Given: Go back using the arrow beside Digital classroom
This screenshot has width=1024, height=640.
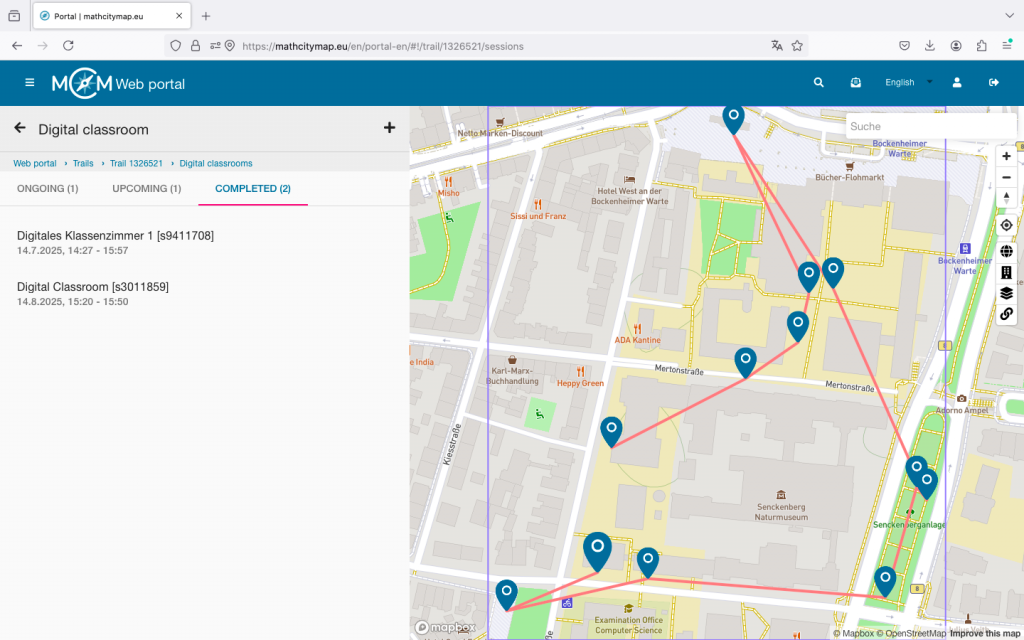Looking at the screenshot, I should coord(20,128).
